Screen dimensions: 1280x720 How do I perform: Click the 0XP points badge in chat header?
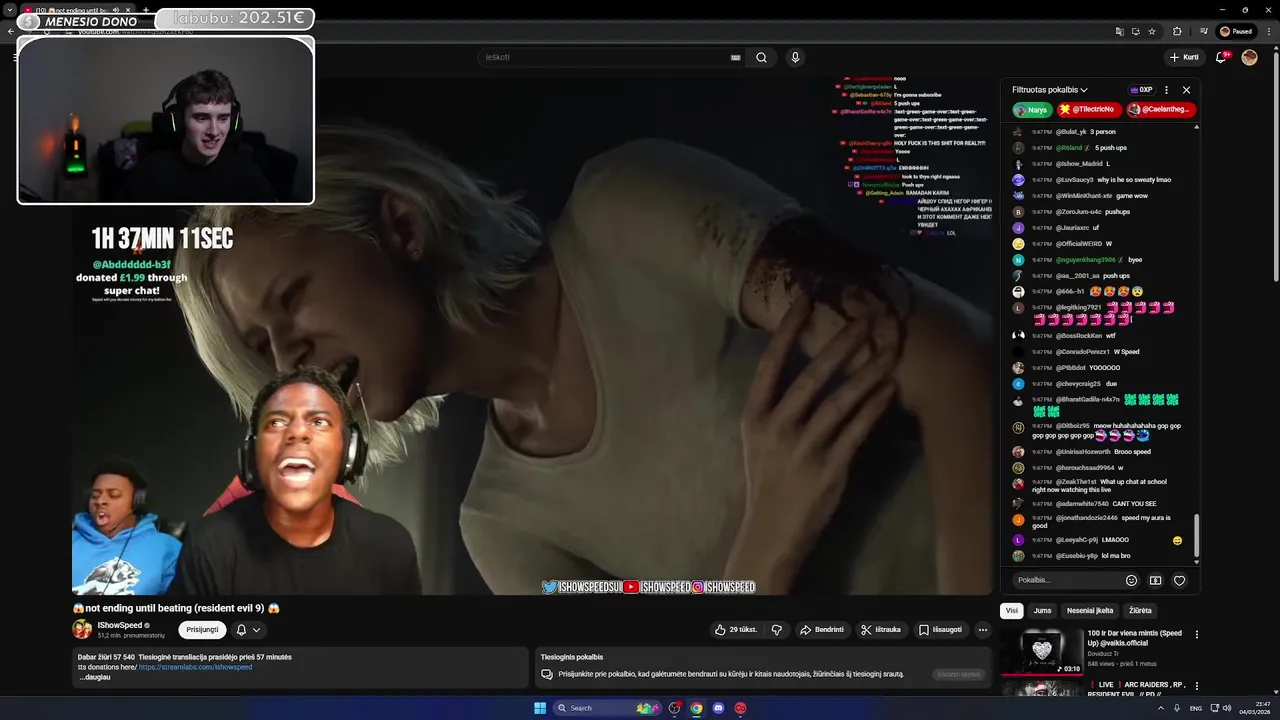(x=1141, y=90)
